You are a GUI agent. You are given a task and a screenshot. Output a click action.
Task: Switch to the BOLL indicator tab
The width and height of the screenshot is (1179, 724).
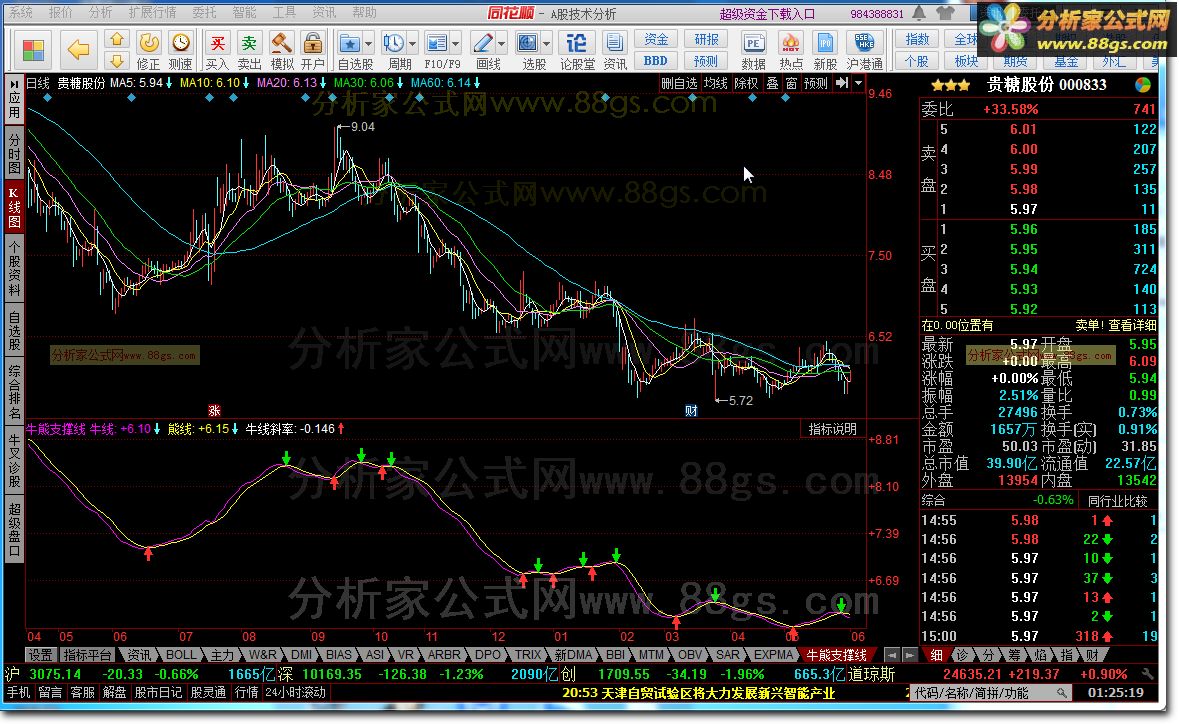[x=180, y=655]
